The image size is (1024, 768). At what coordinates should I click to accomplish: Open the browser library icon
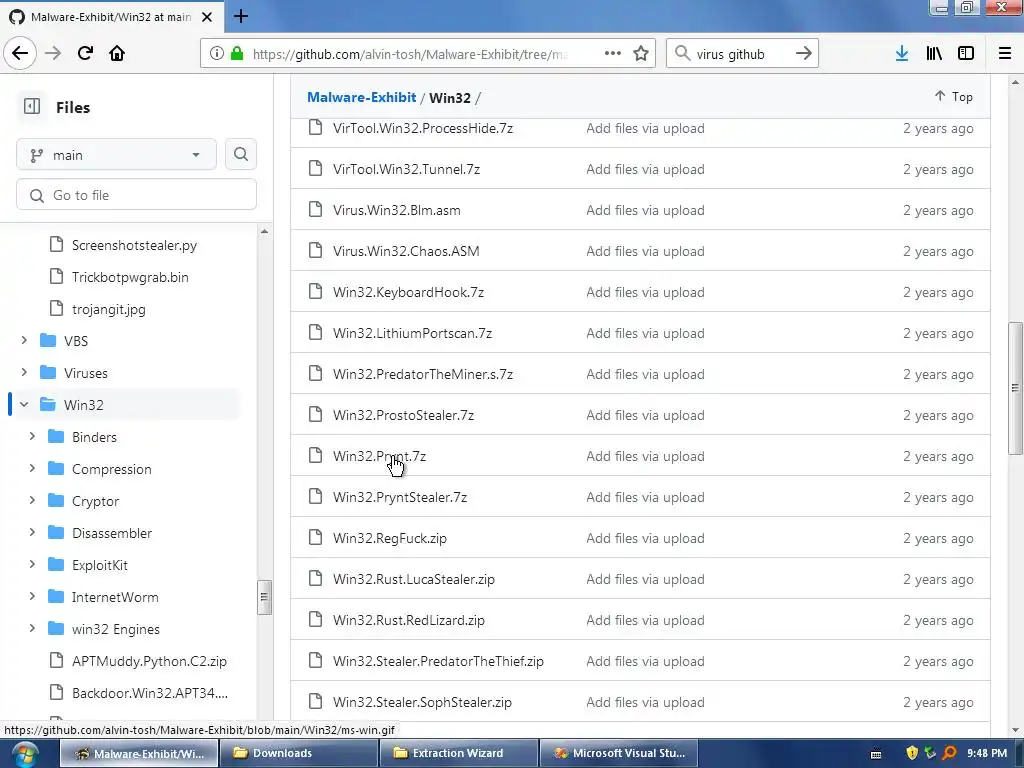click(x=934, y=53)
